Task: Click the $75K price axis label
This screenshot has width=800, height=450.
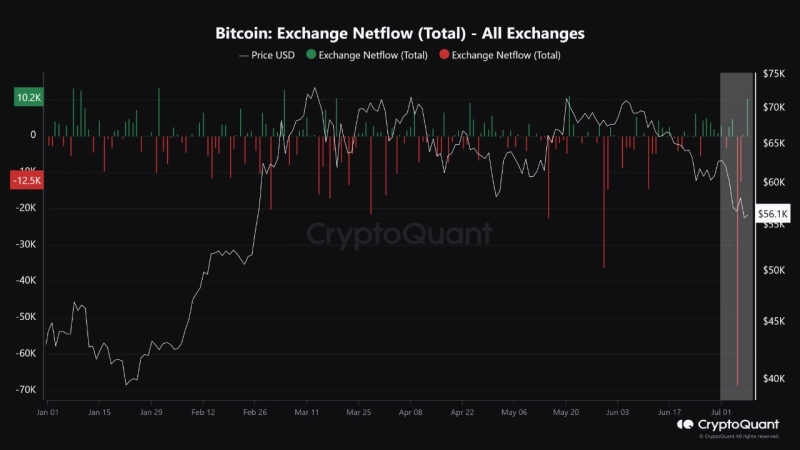Action: coord(773,74)
